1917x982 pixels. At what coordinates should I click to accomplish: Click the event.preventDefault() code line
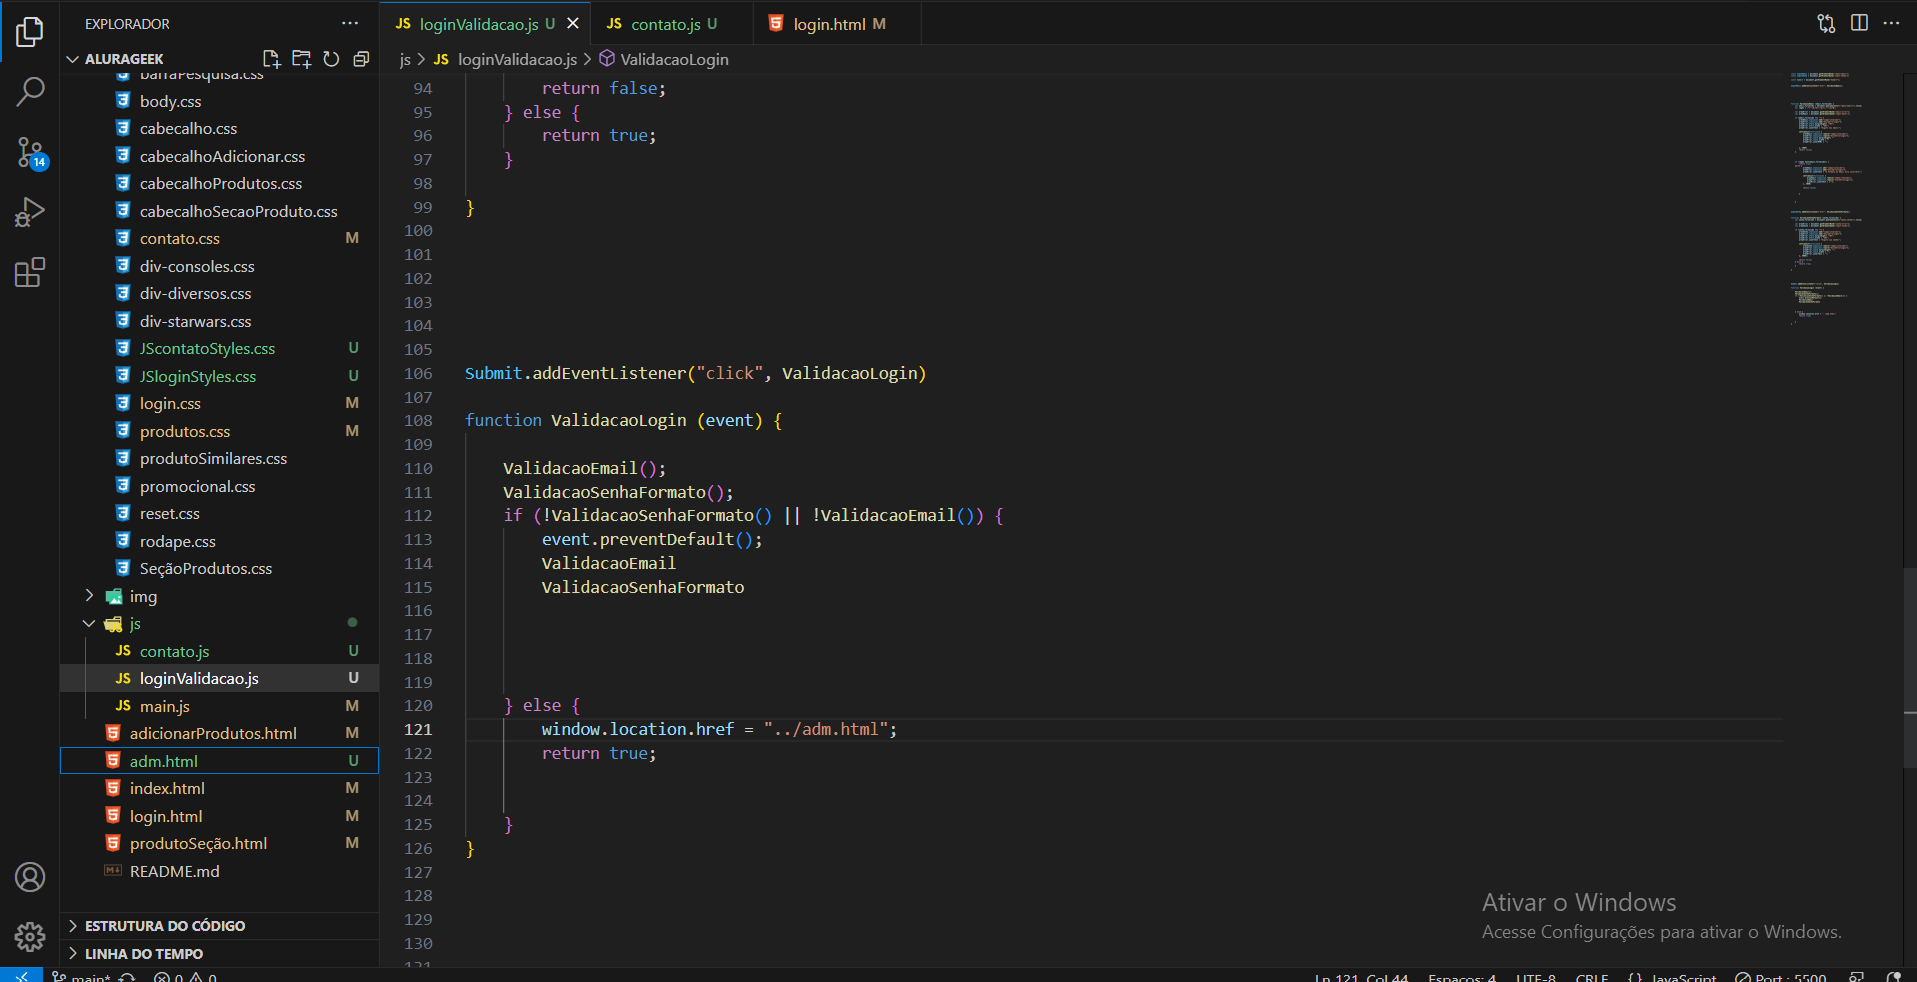[652, 539]
